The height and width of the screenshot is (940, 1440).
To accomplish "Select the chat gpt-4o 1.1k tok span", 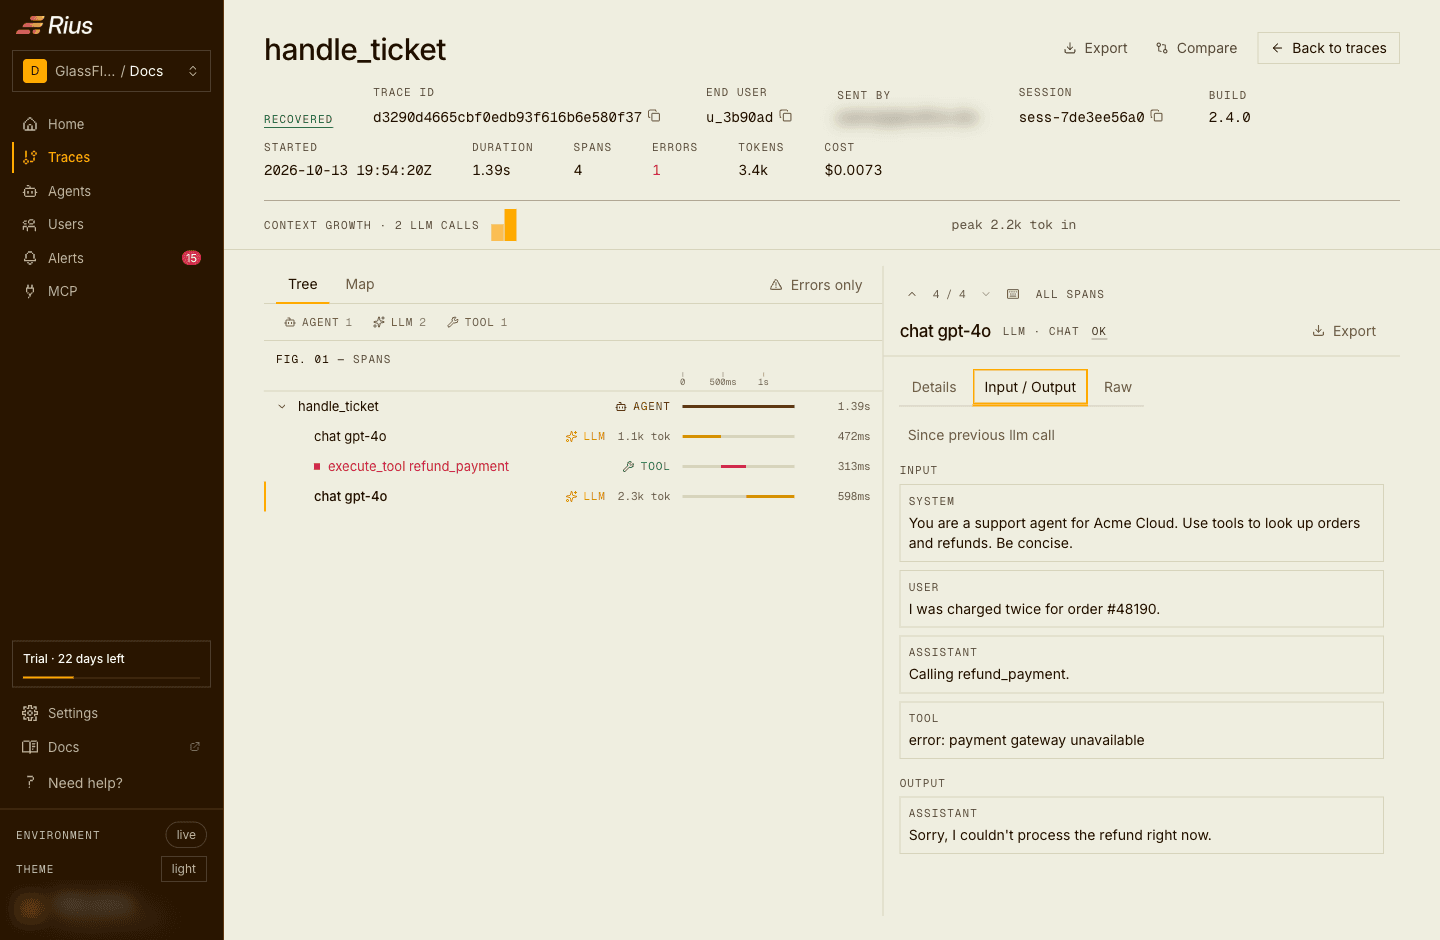I will [x=573, y=437].
